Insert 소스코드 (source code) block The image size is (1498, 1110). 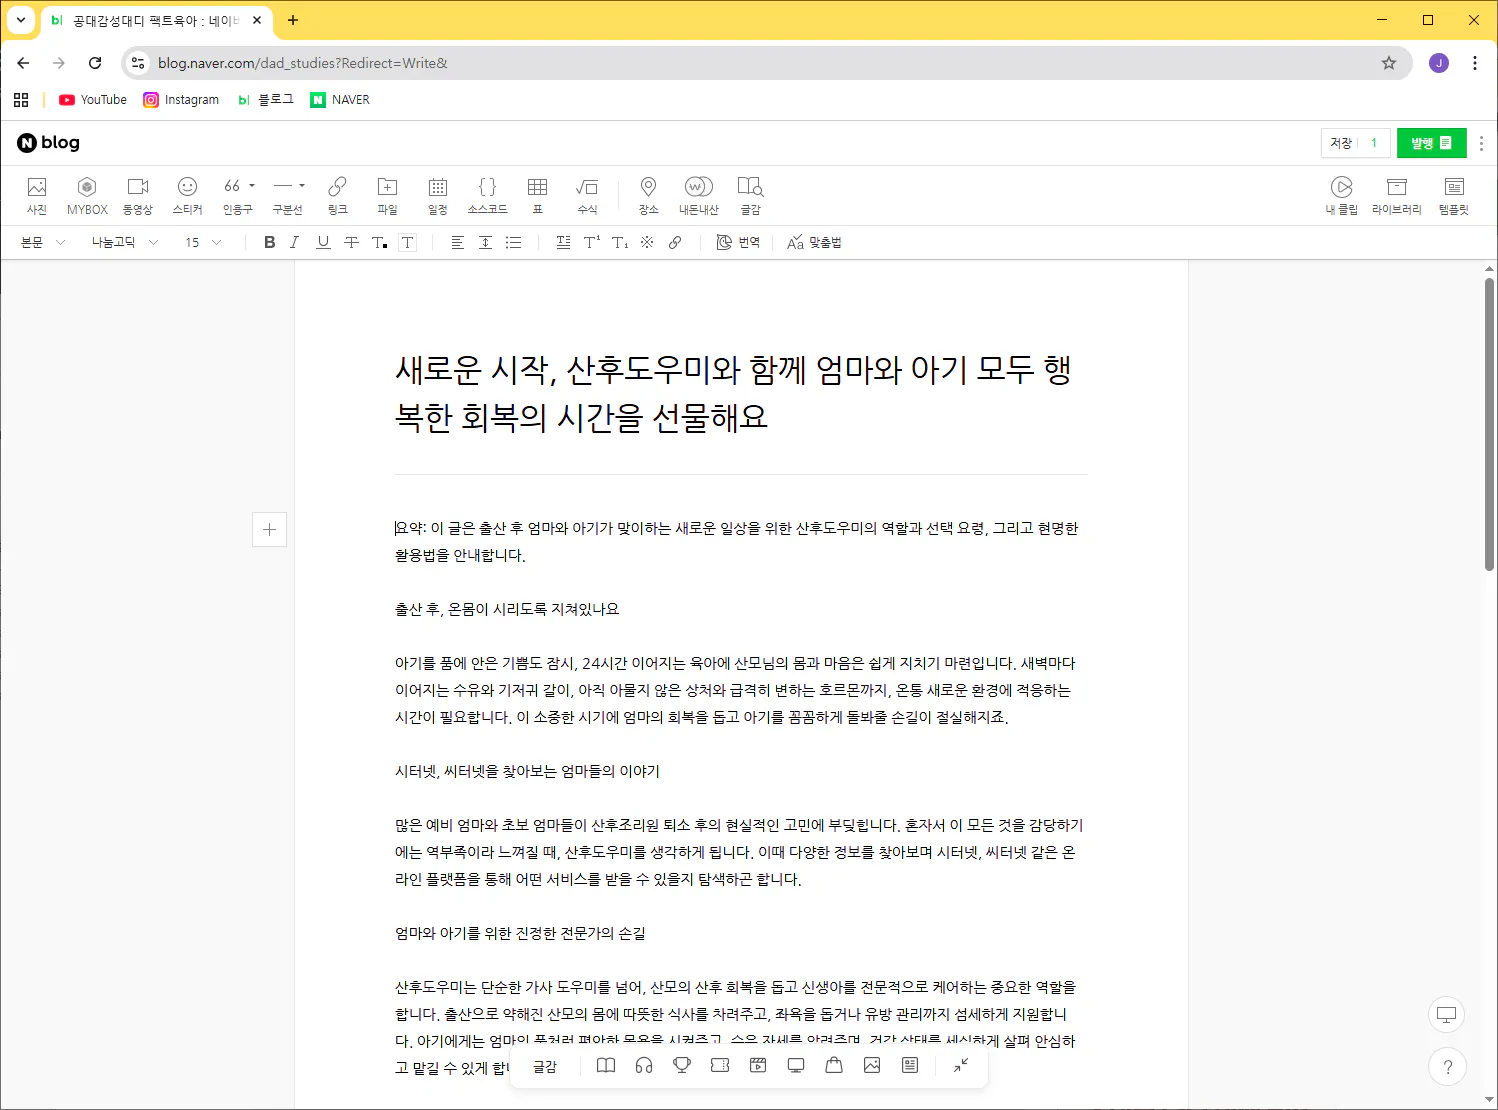pos(487,195)
